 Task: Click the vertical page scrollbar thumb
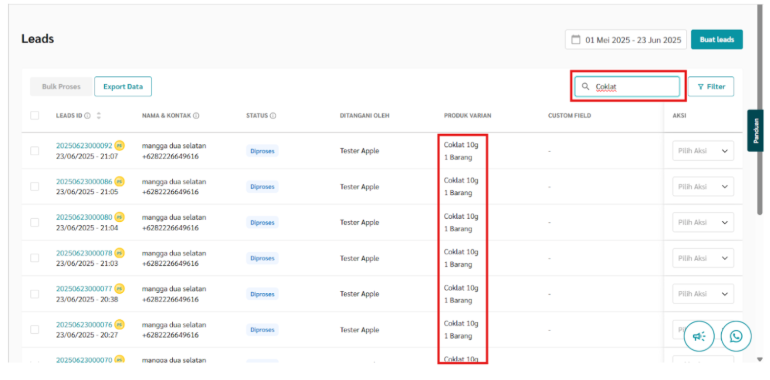coord(760,111)
